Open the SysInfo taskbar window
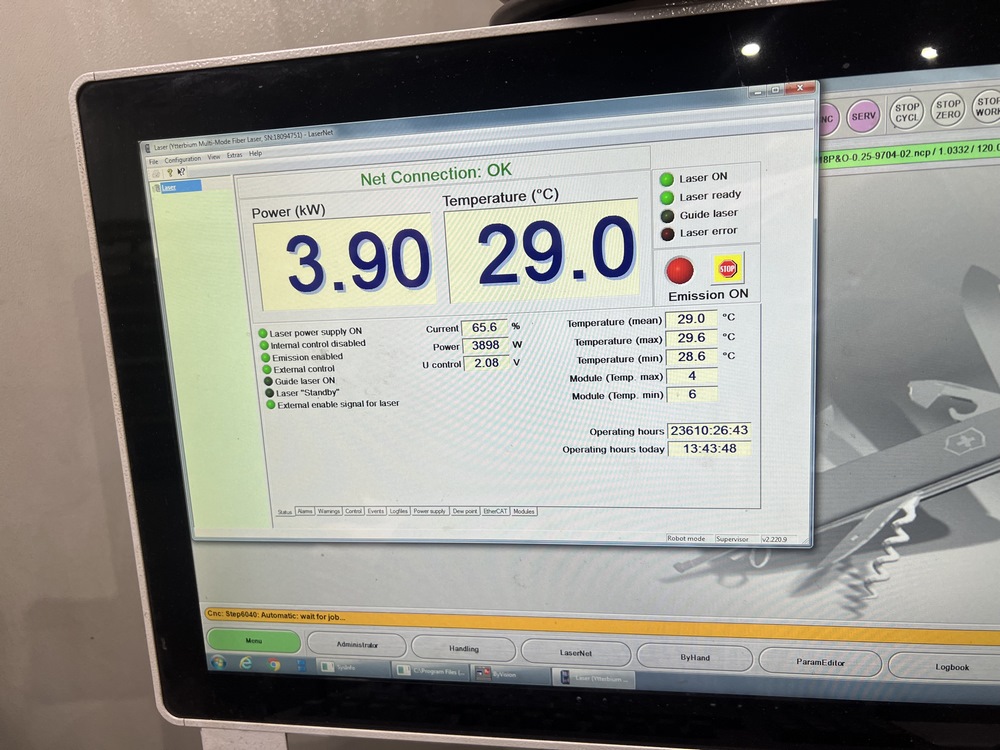1000x750 pixels. coord(352,668)
